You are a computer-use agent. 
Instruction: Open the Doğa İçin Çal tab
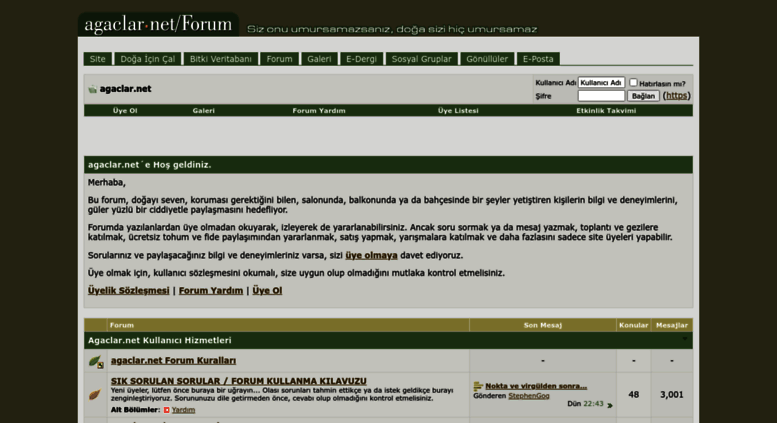point(148,59)
